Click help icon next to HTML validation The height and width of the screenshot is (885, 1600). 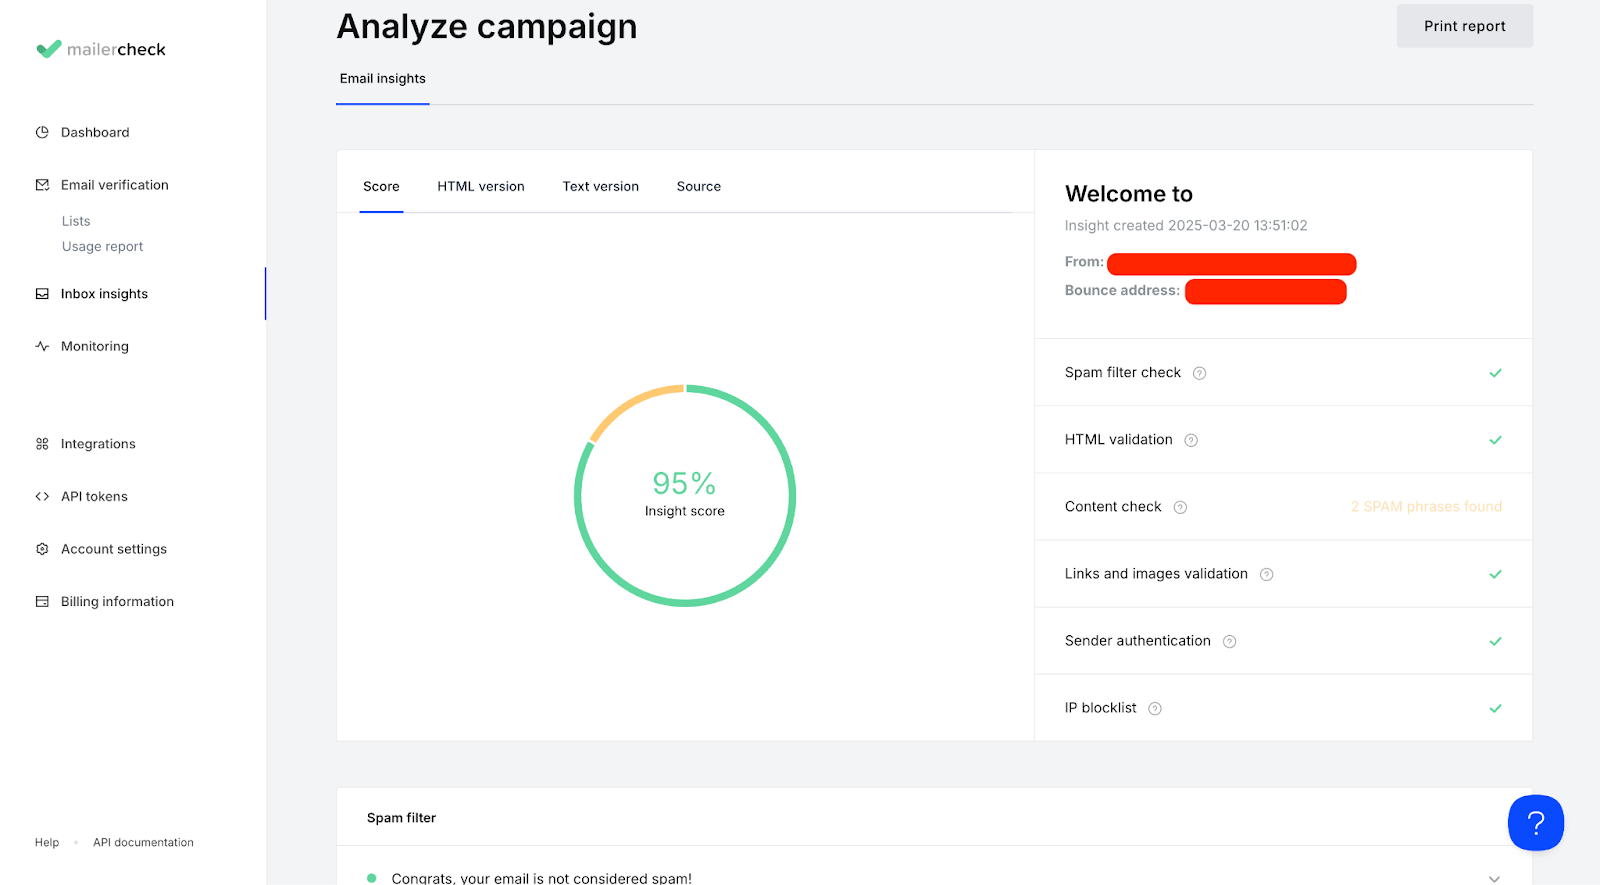[x=1191, y=440]
